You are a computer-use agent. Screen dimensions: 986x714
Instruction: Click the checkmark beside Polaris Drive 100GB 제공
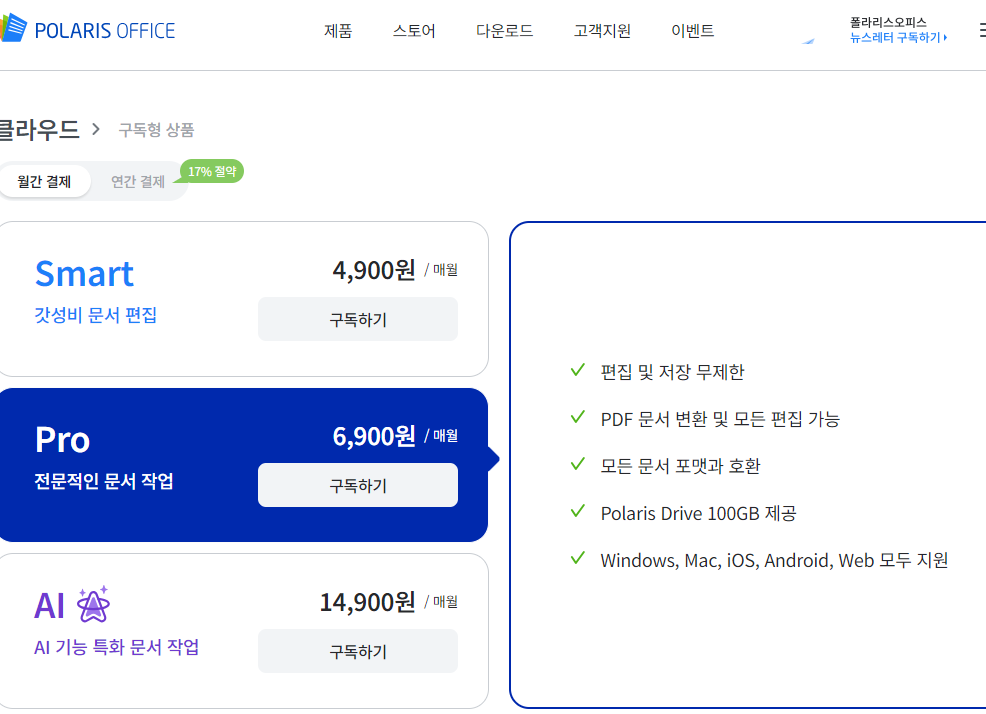point(577,513)
